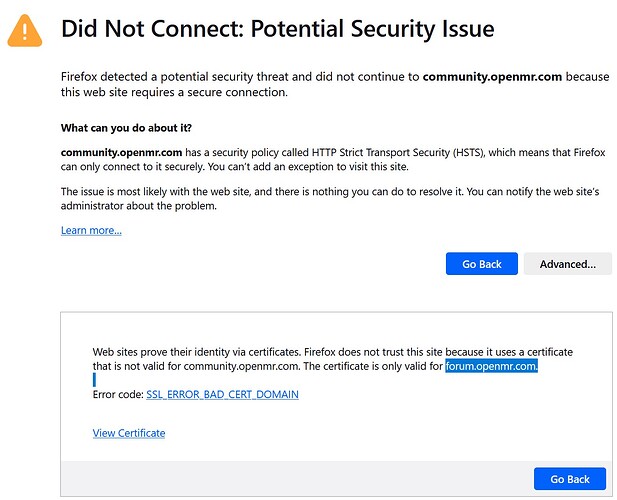The image size is (617, 500).
Task: Click the notify the web site's administrator sentence
Action: pos(330,199)
